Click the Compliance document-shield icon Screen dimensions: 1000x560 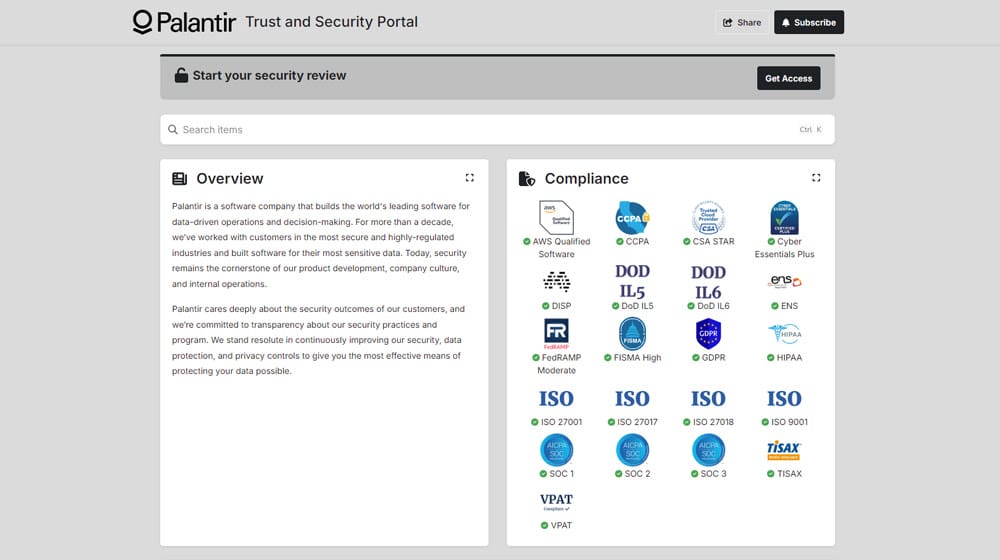pos(527,179)
